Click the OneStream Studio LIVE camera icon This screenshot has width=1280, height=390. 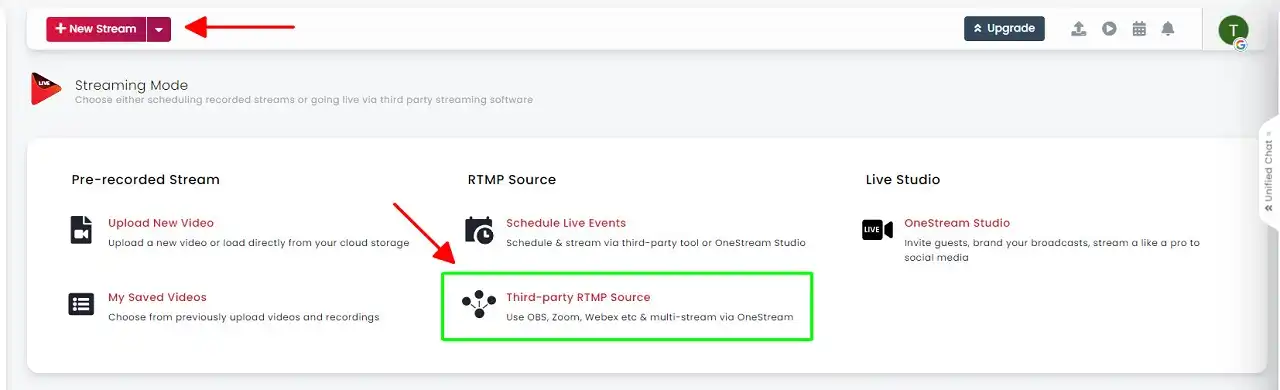(x=877, y=230)
